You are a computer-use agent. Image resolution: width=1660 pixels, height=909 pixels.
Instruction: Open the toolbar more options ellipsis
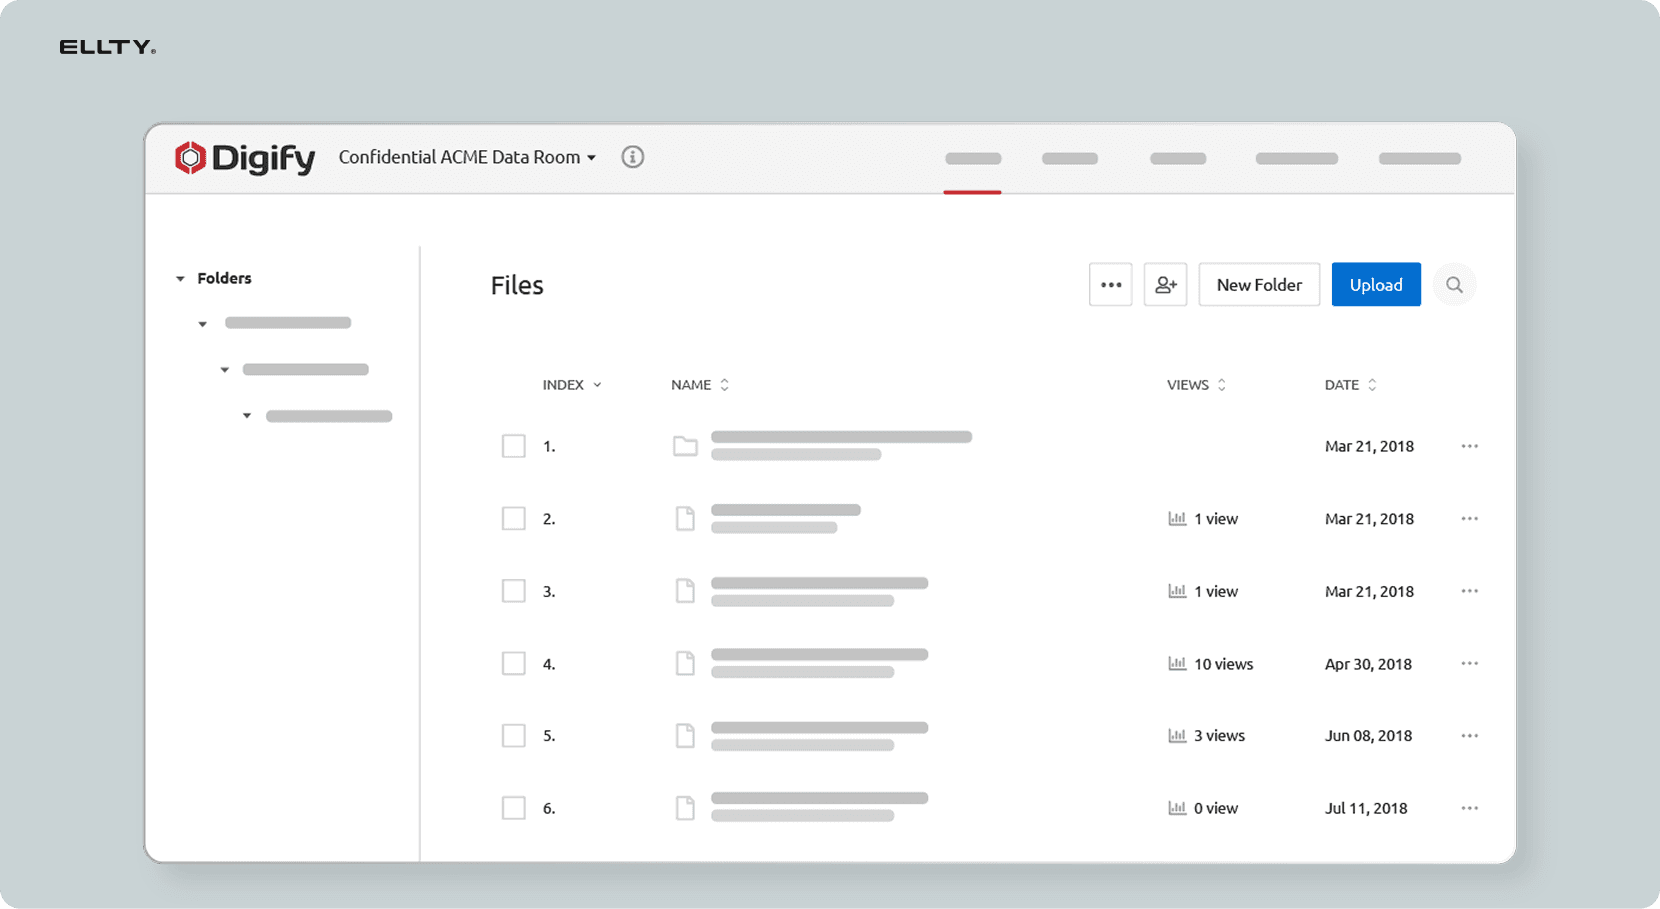click(x=1110, y=285)
